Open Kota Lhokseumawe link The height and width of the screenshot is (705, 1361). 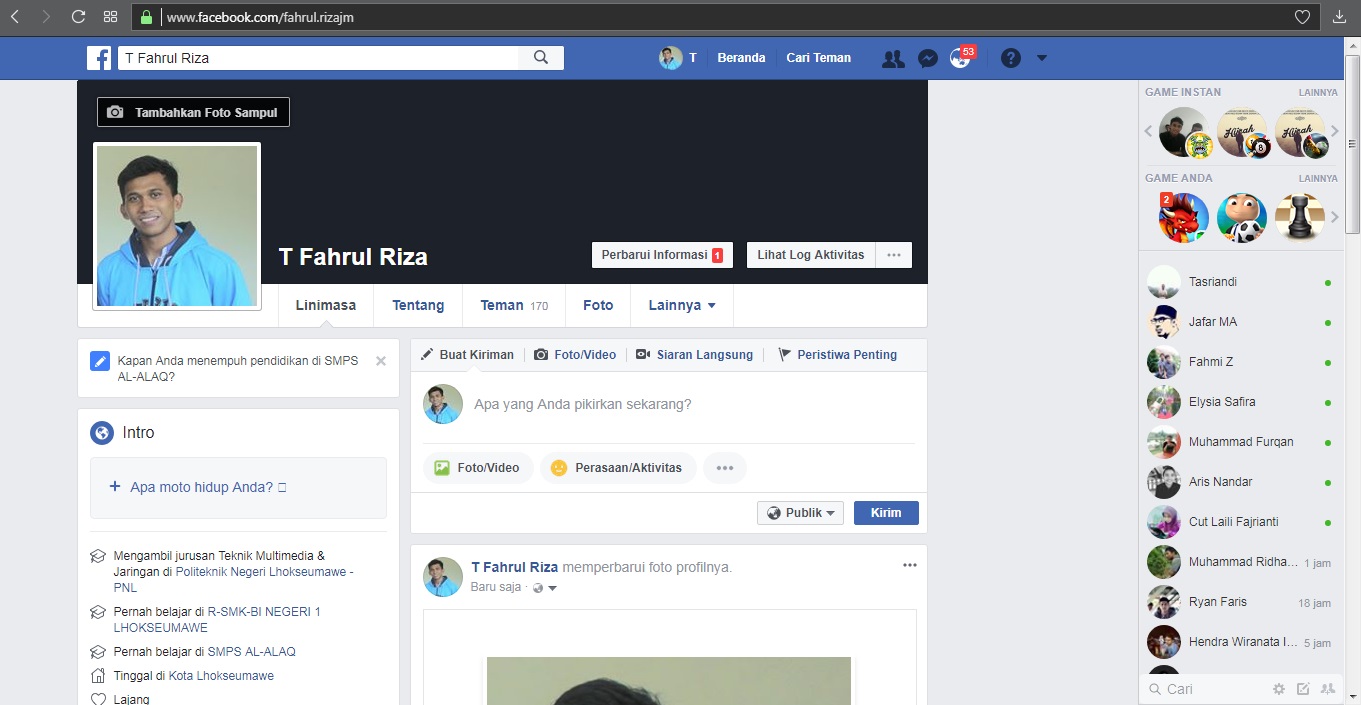(x=221, y=675)
